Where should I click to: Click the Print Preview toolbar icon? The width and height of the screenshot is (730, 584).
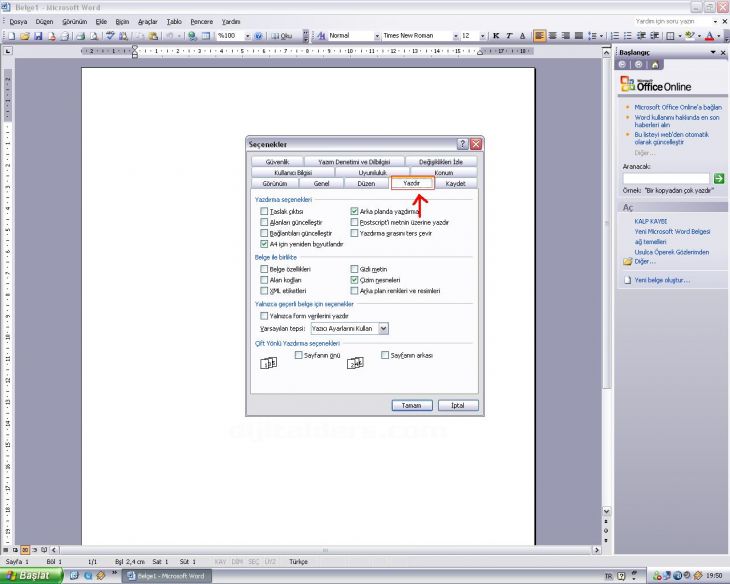[x=94, y=36]
